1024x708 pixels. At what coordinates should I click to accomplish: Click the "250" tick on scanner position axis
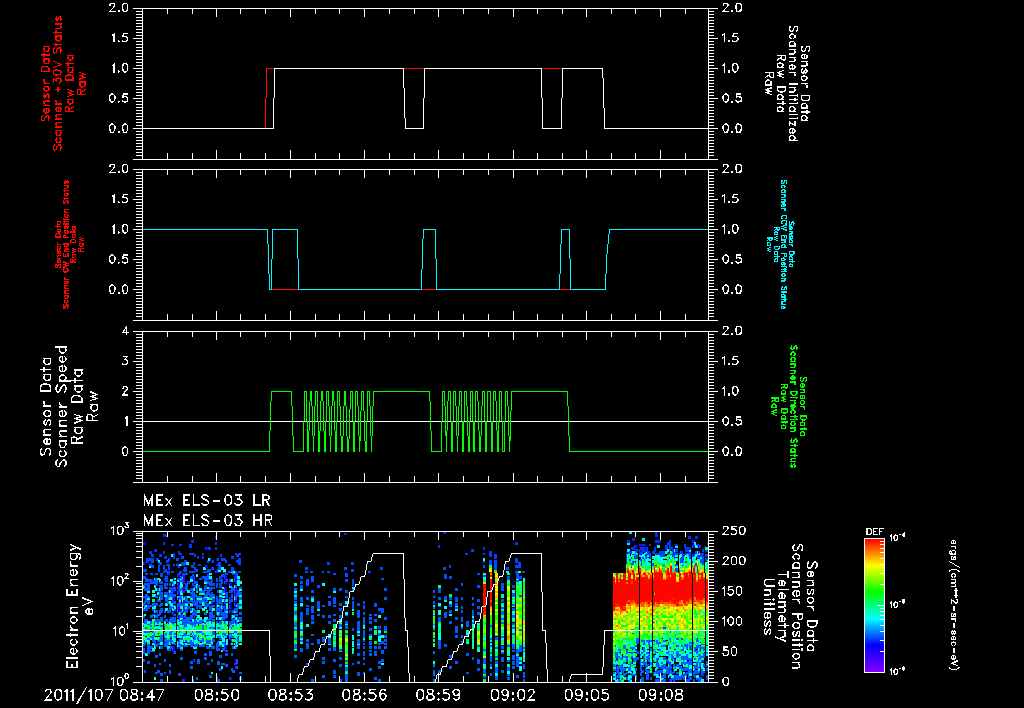[x=733, y=531]
